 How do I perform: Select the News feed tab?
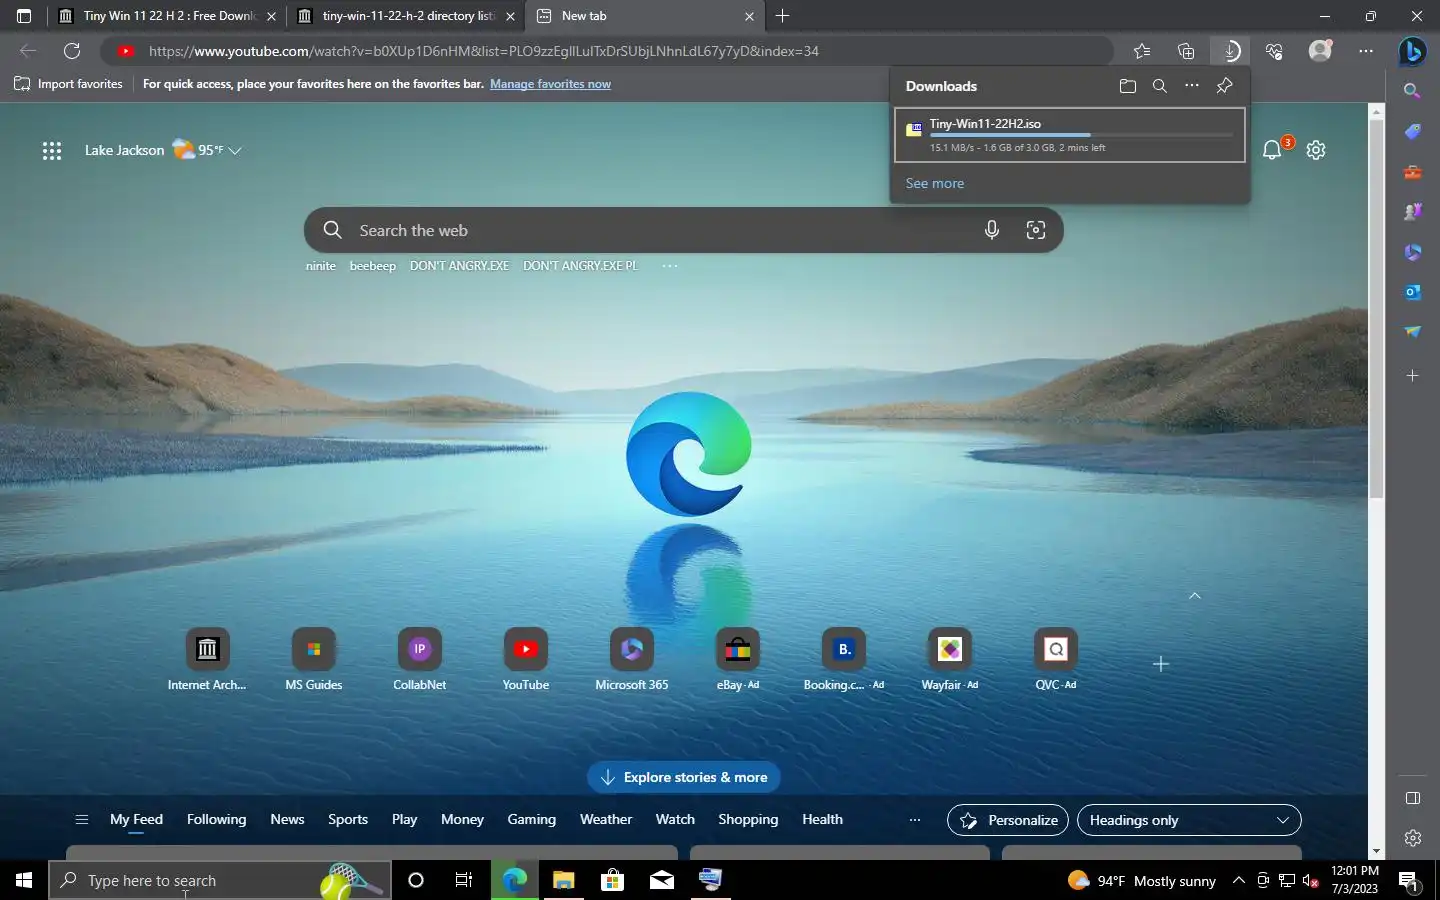tap(287, 819)
